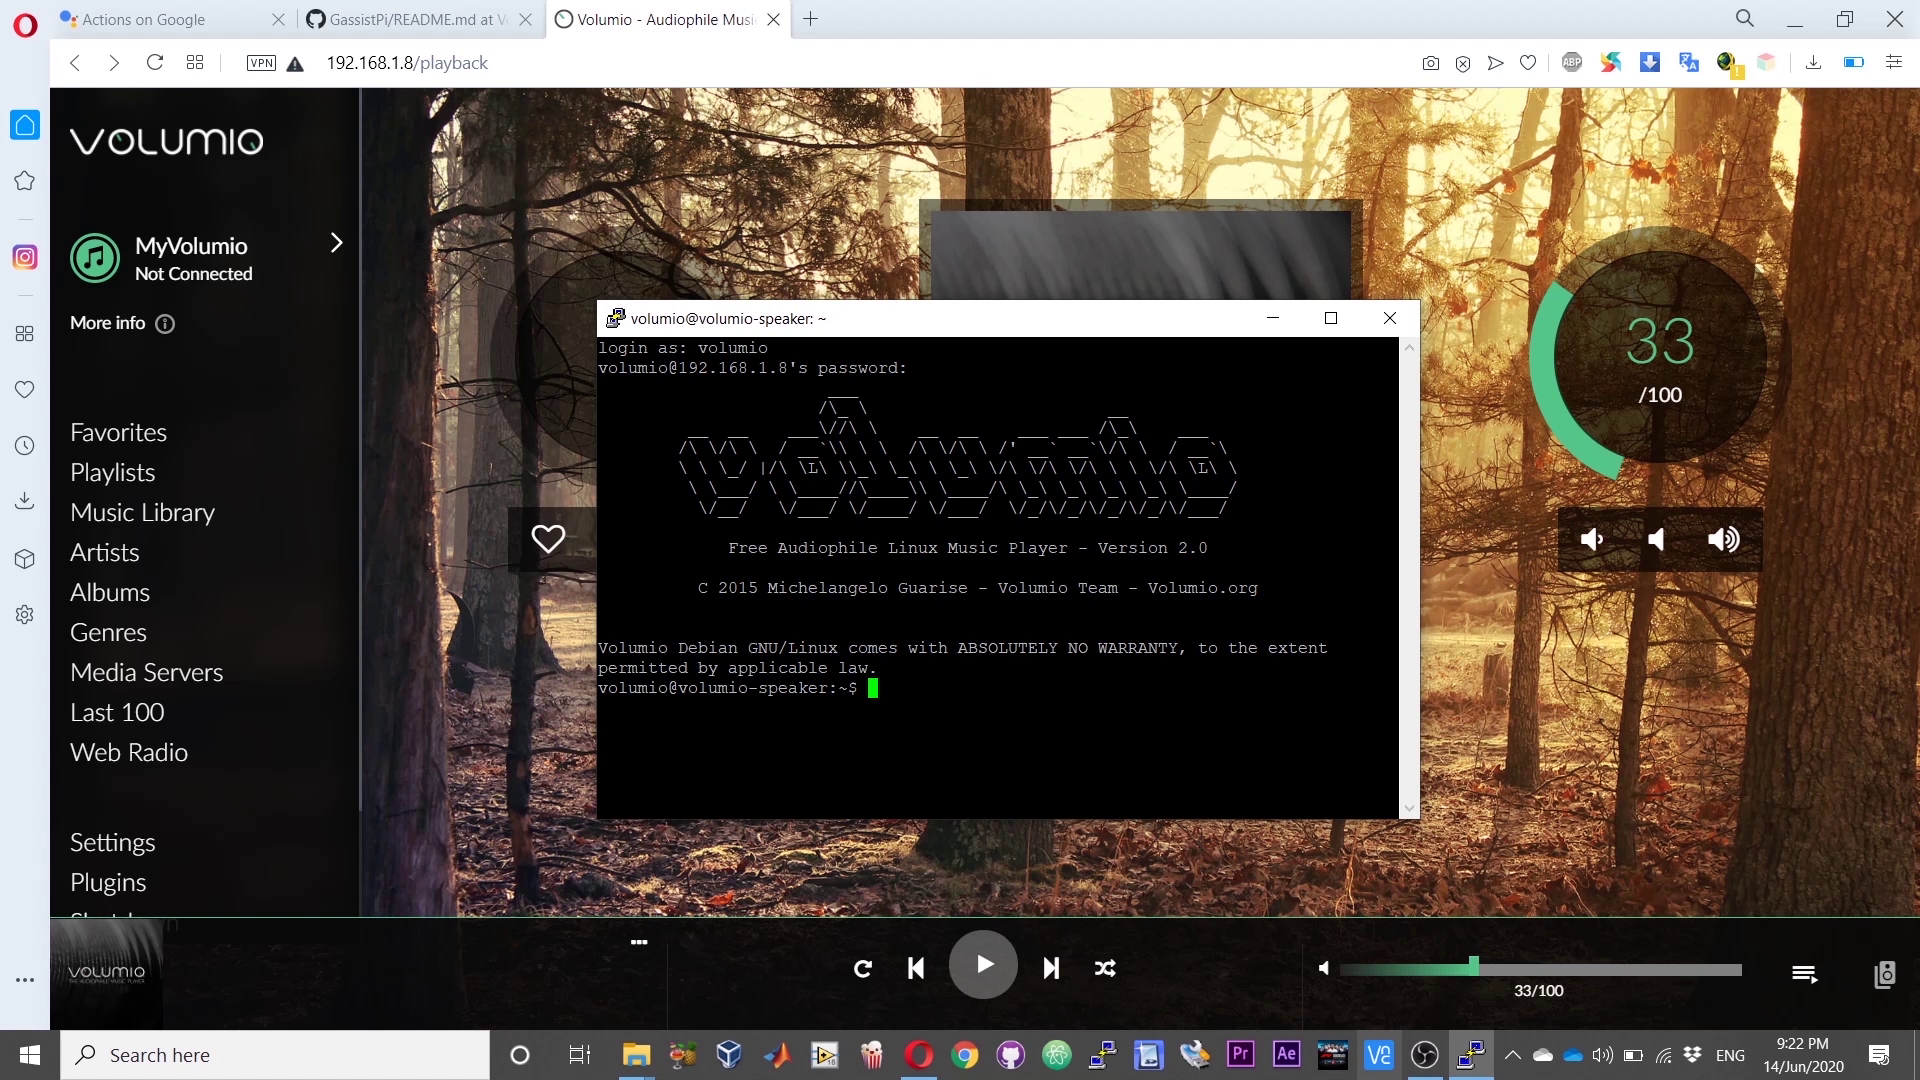Open the Windows Start menu
The image size is (1920, 1080).
[30, 1055]
